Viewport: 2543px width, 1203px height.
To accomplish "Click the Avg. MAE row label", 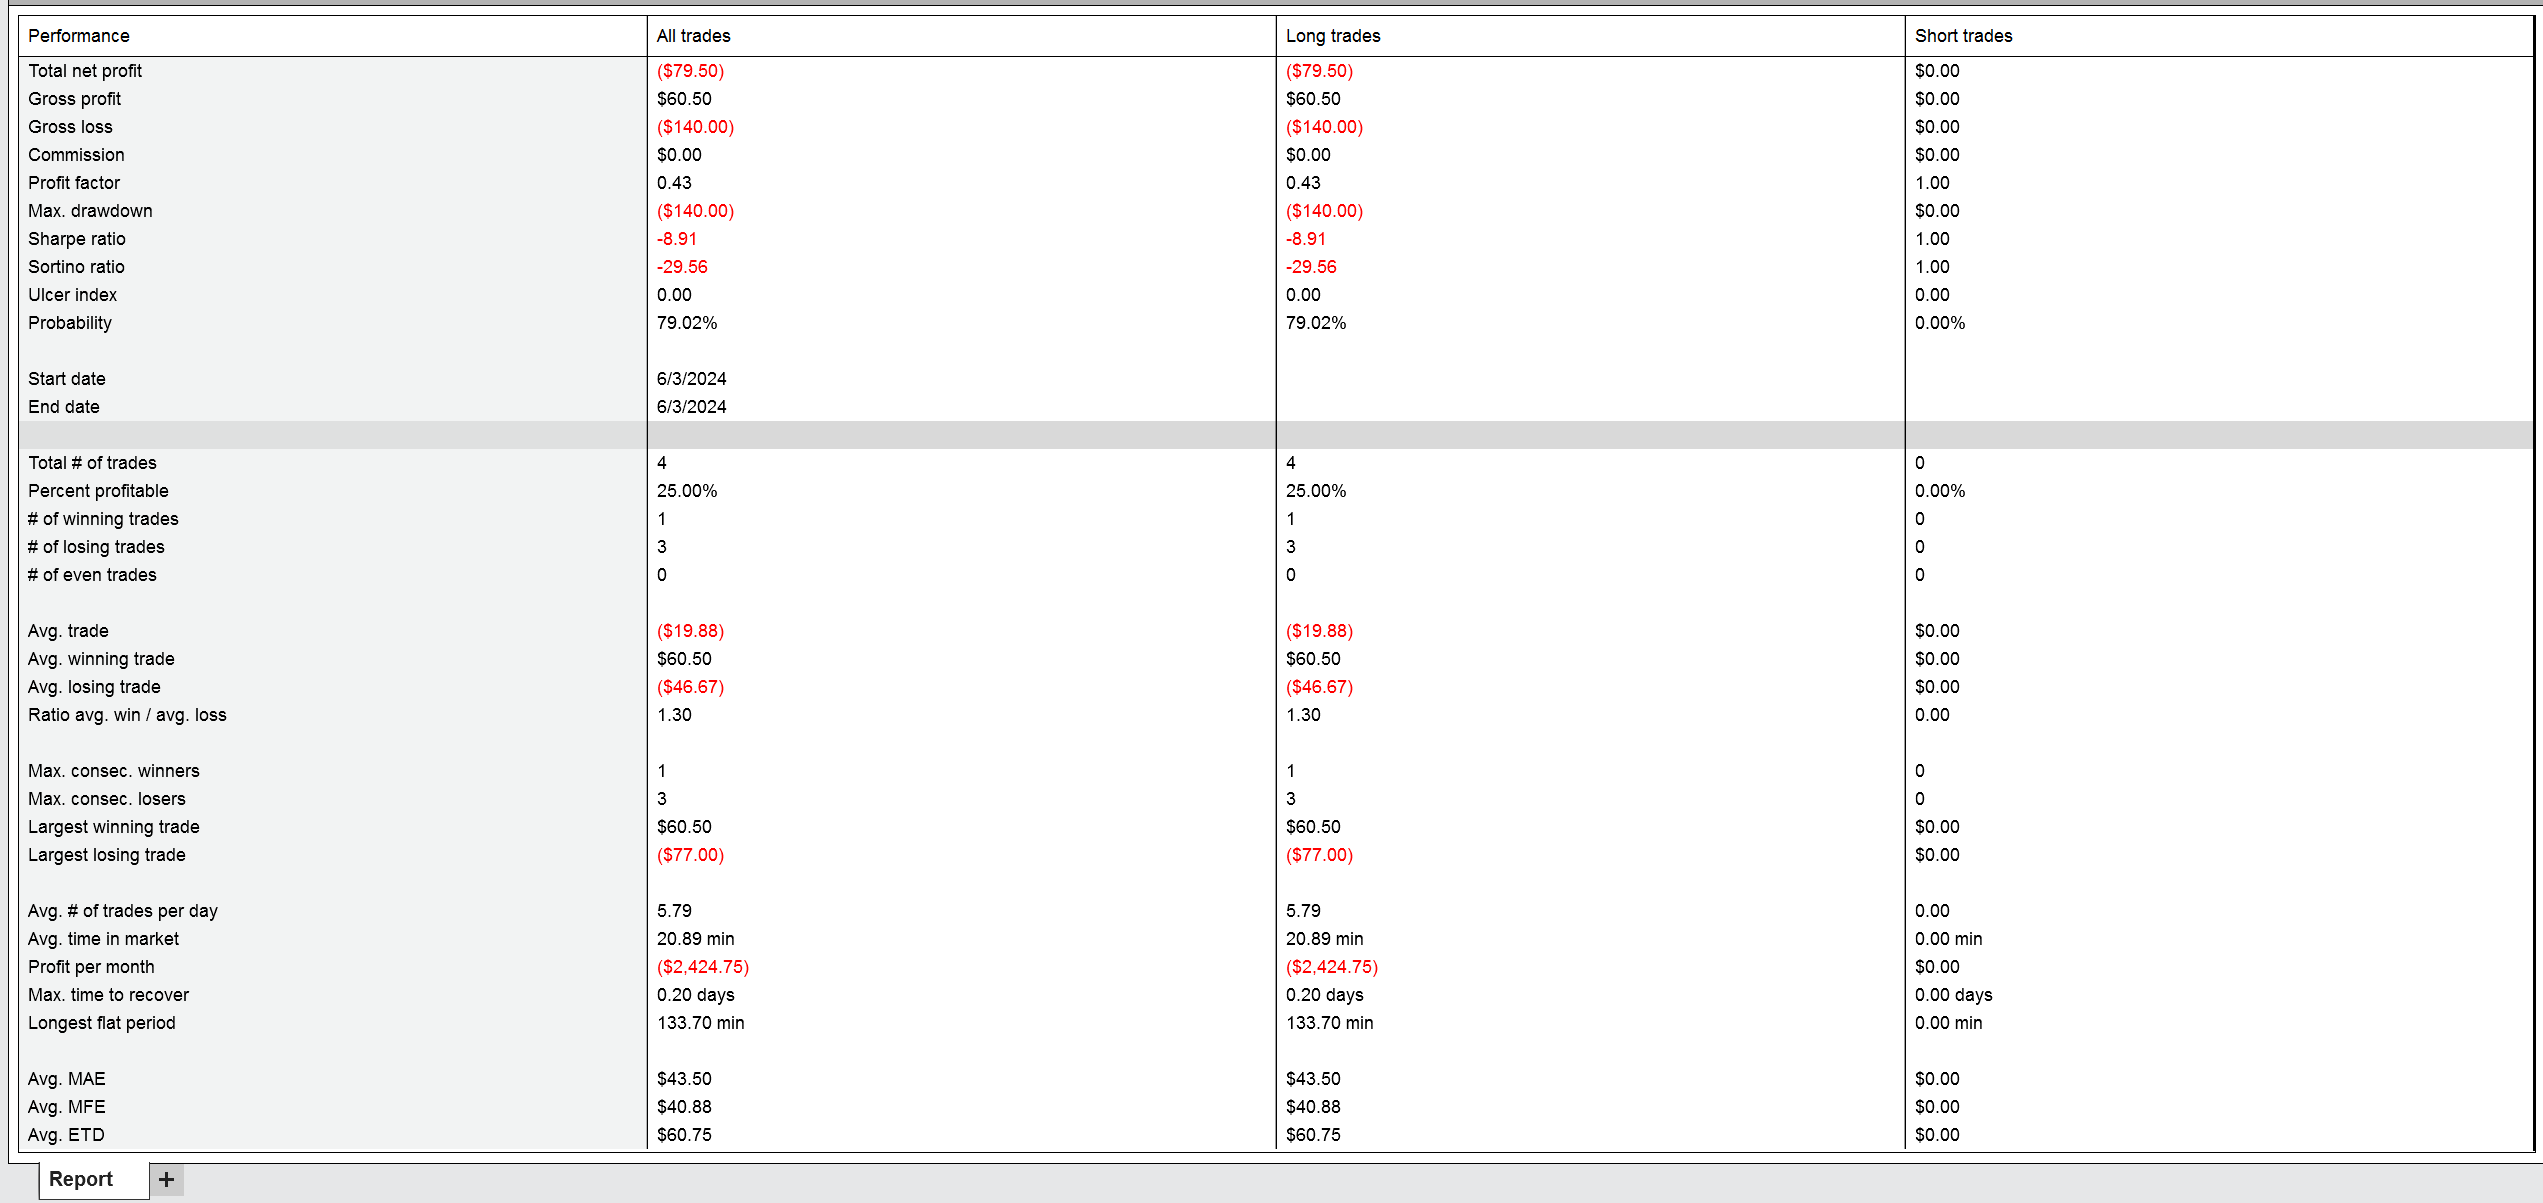I will click(67, 1079).
